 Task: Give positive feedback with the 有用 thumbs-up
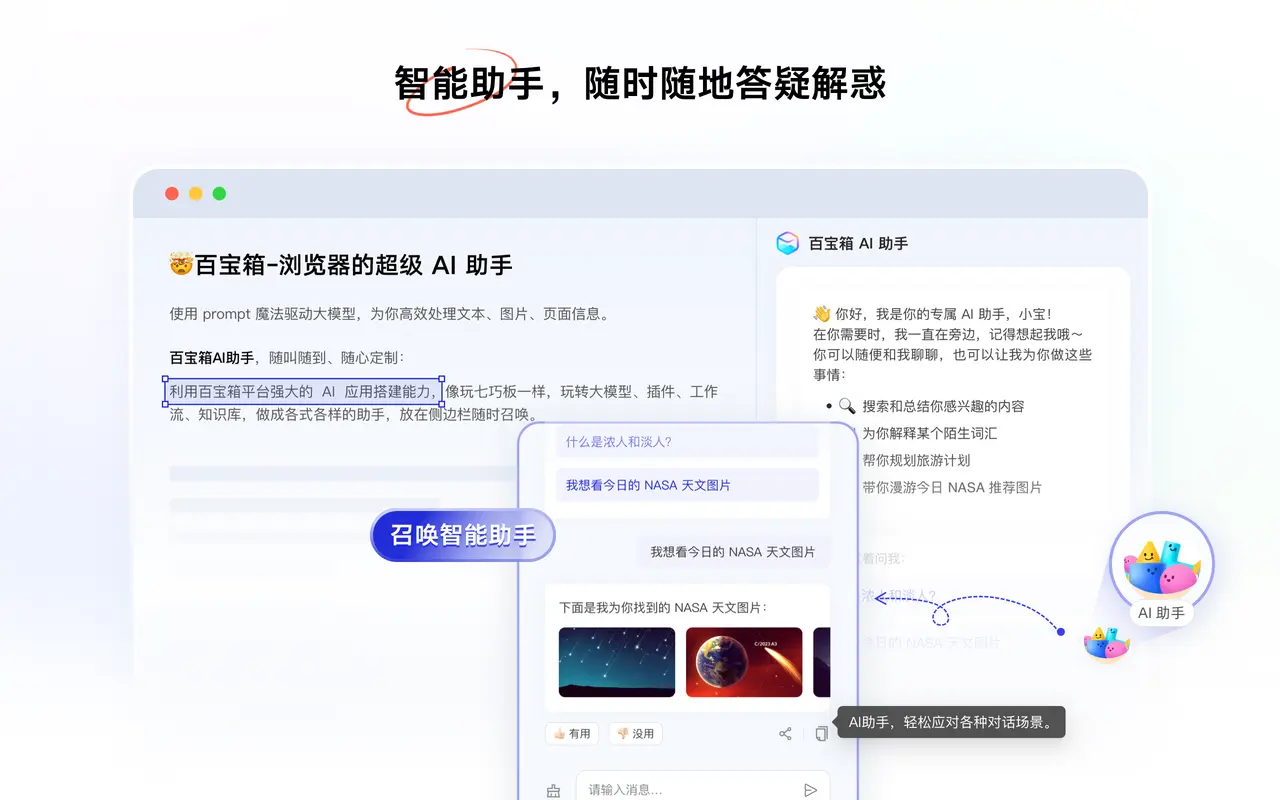(x=572, y=733)
